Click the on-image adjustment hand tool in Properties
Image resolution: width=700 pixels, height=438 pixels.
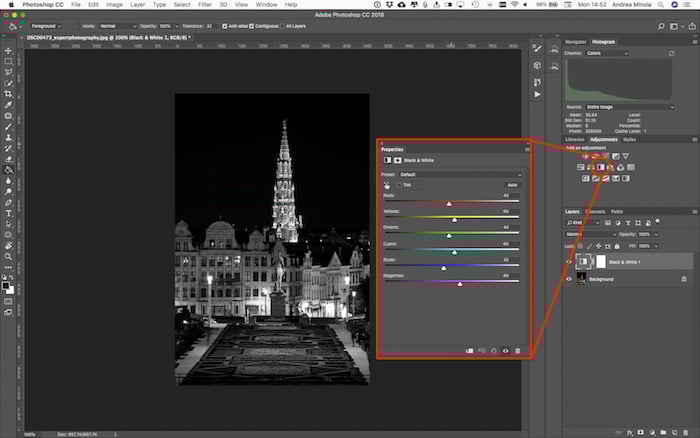[387, 185]
